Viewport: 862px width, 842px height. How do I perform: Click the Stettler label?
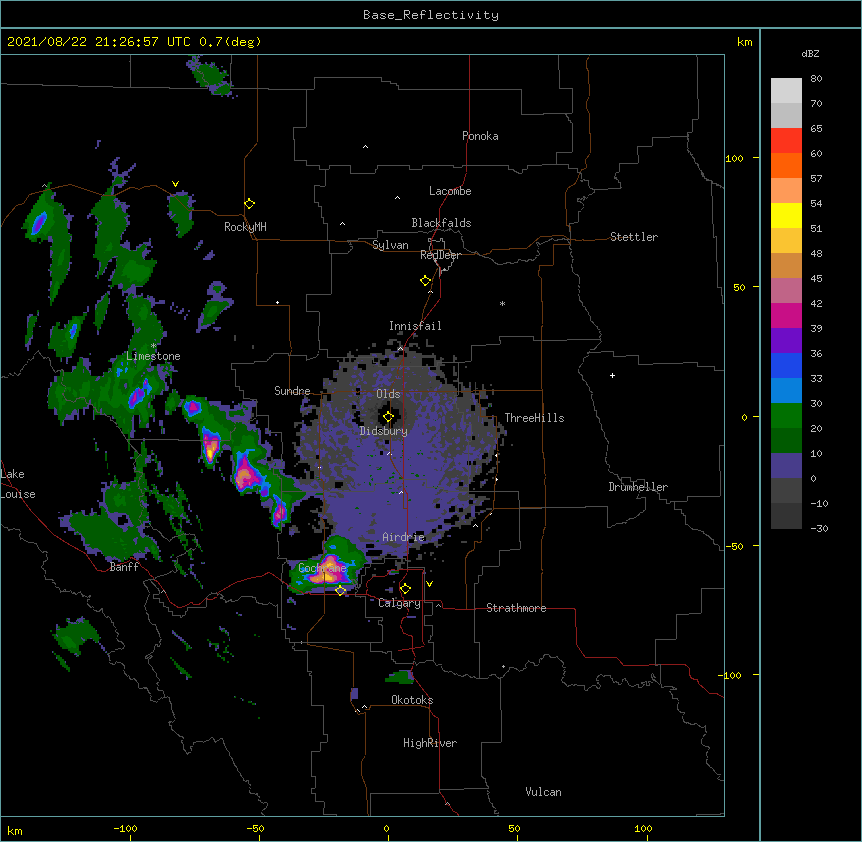(x=634, y=237)
